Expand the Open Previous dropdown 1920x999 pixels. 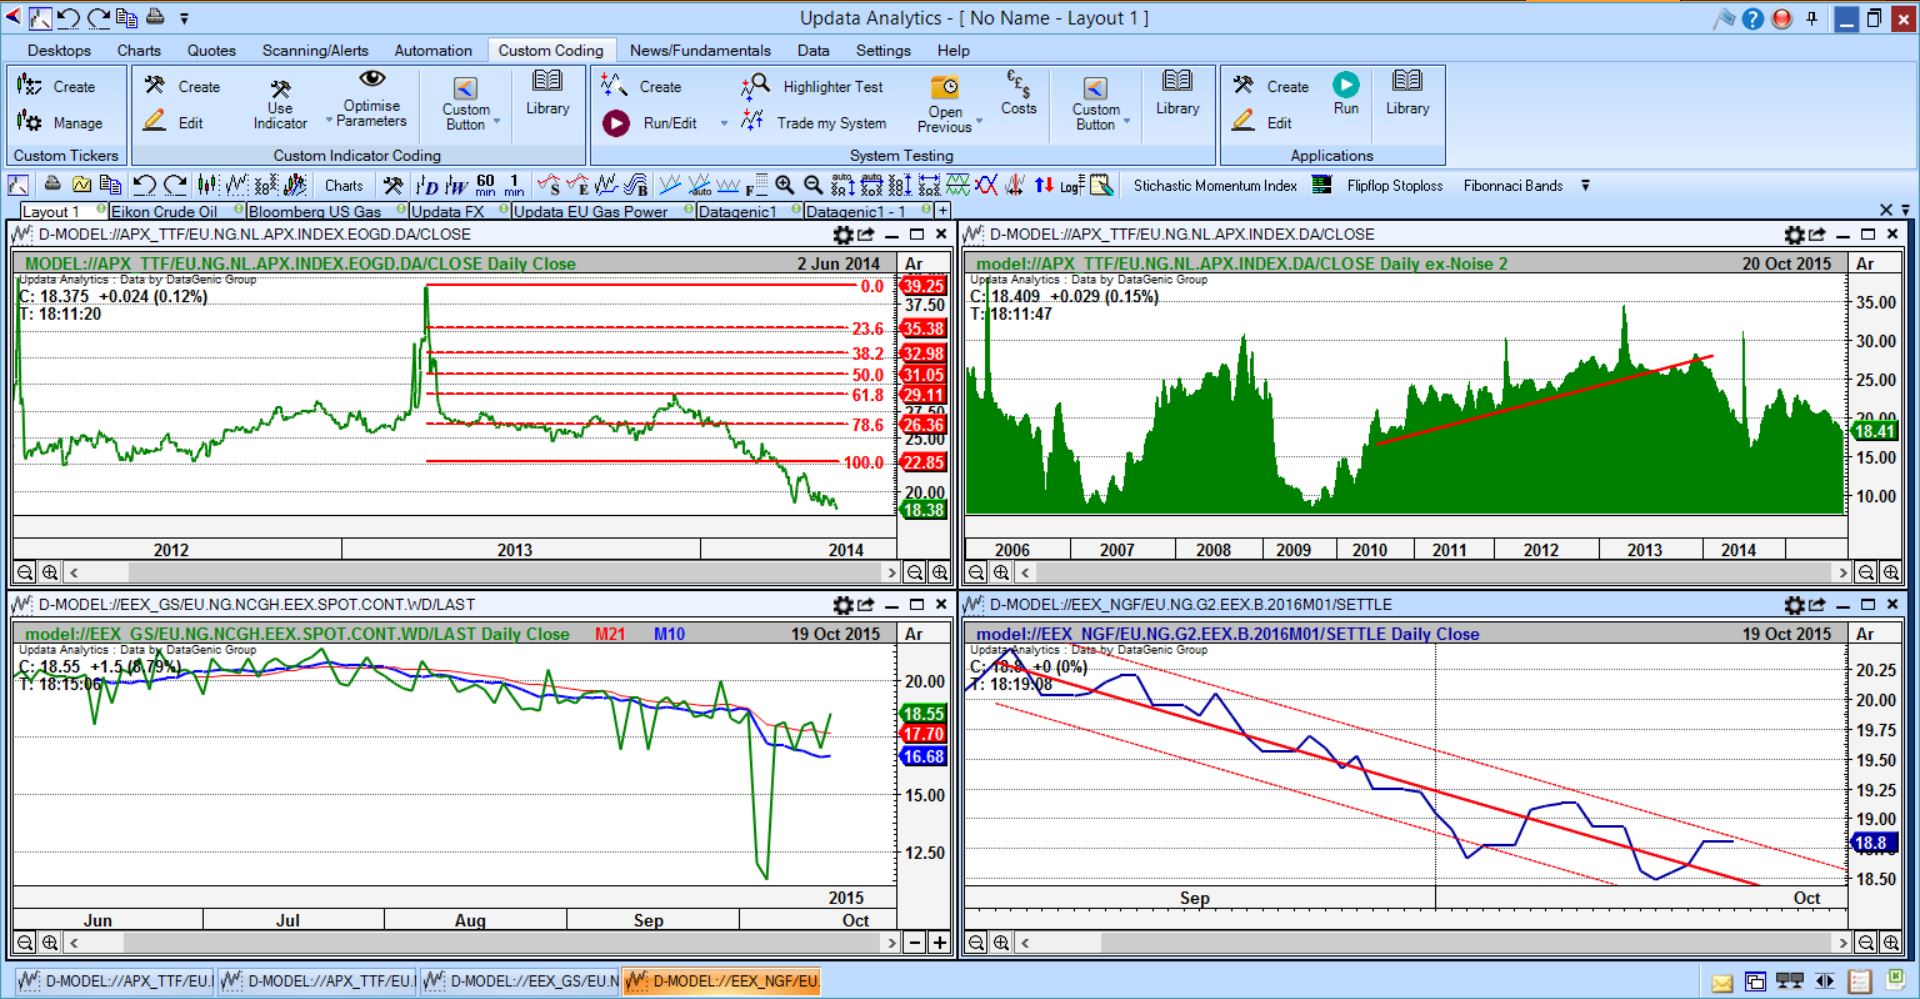coord(979,121)
